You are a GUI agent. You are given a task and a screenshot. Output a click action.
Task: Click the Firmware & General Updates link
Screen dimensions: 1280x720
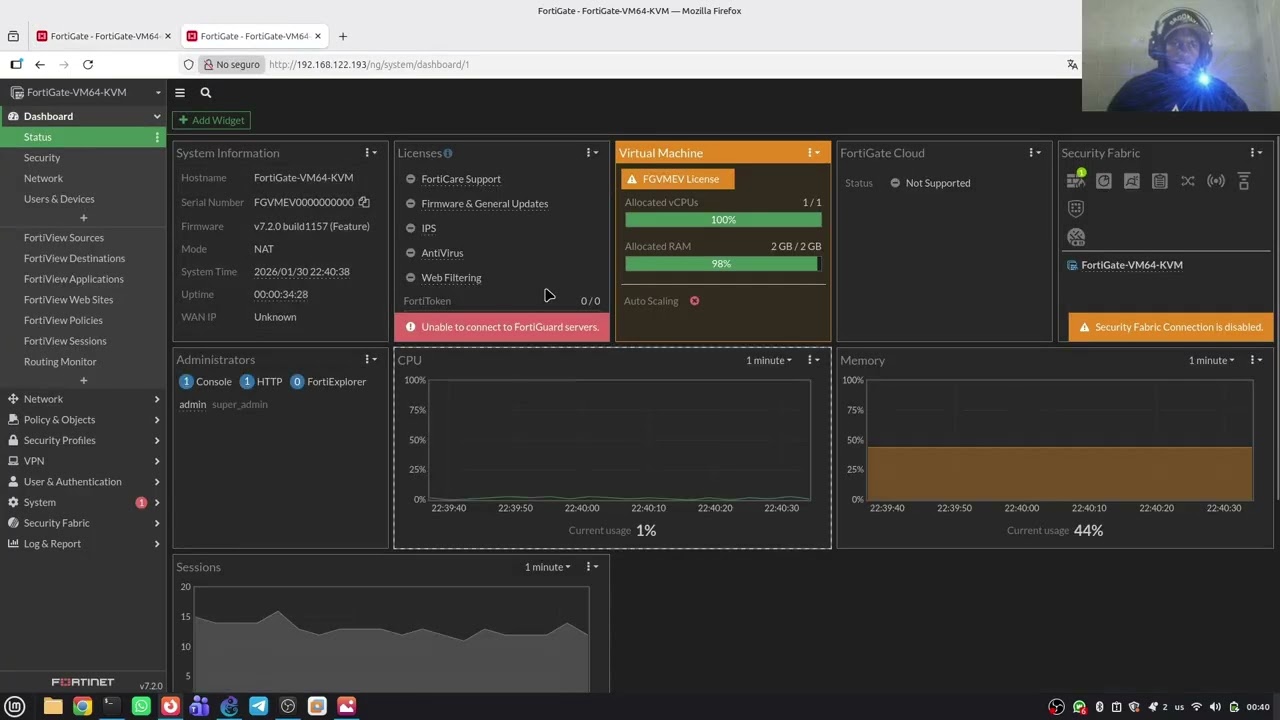[485, 204]
